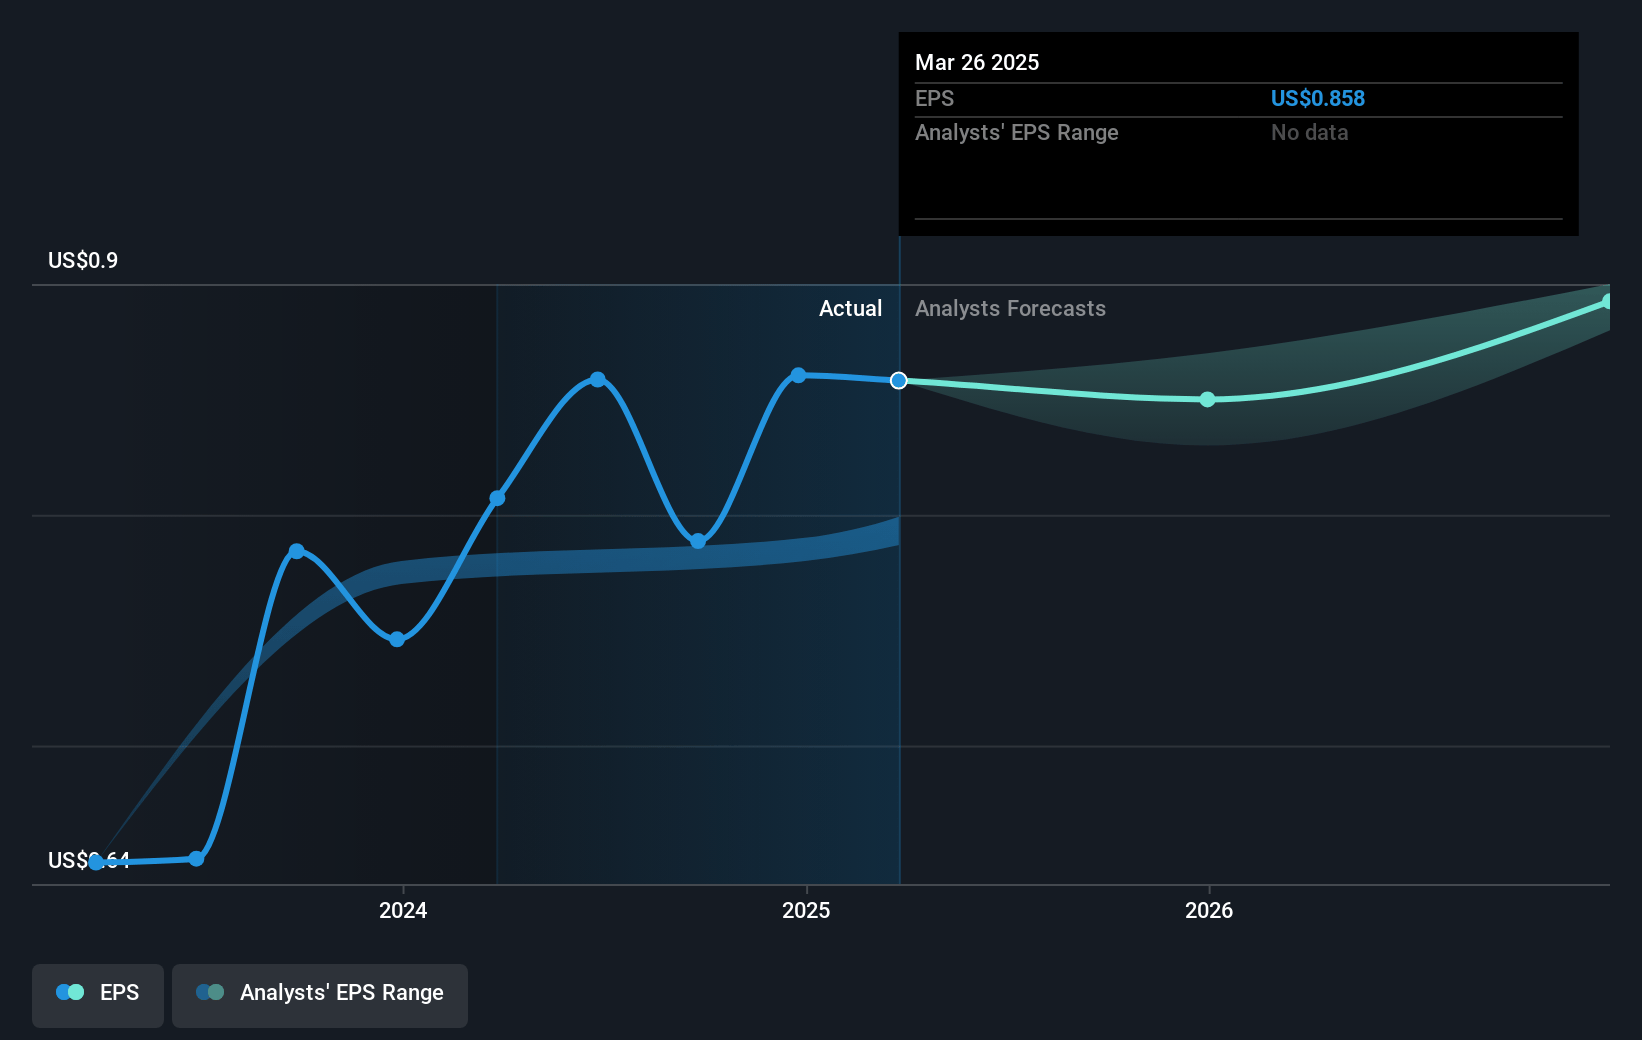Click the EPS data point in late 2023

click(x=296, y=551)
